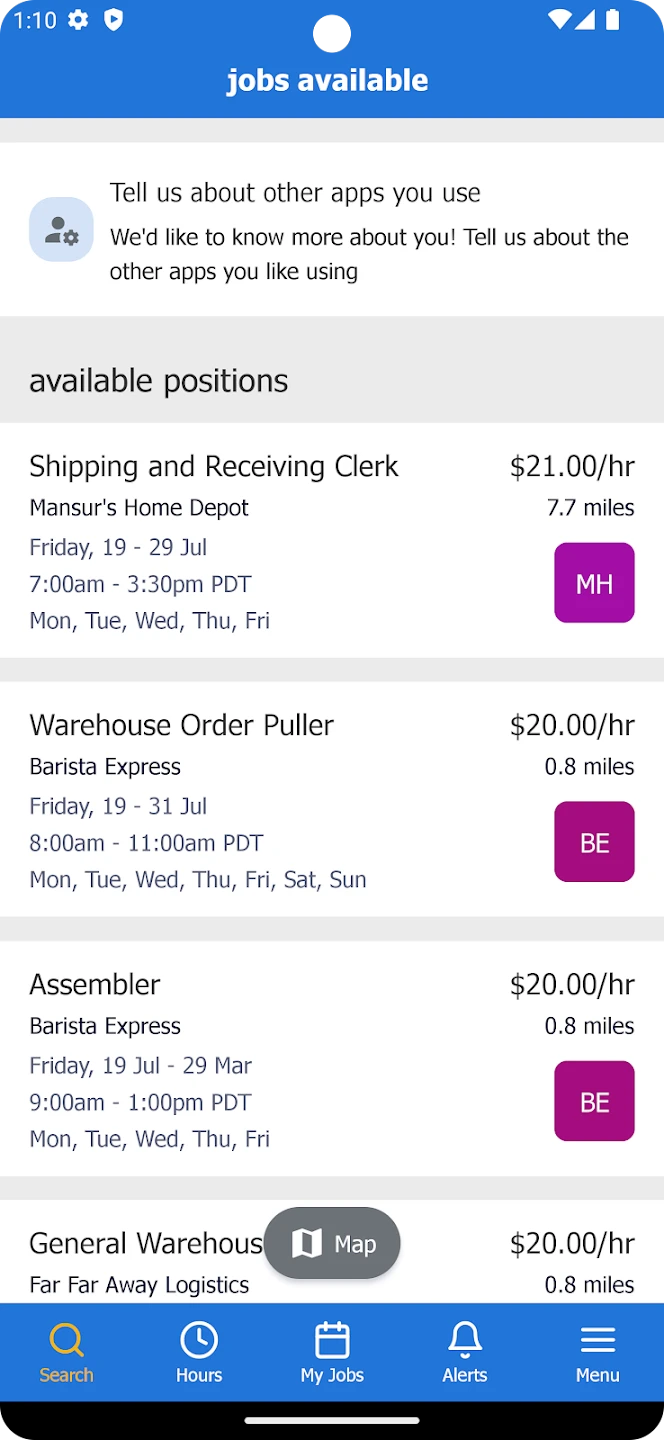Image resolution: width=664 pixels, height=1440 pixels.
Task: Select the Mansur's Home Depot employer name
Action: 139,508
